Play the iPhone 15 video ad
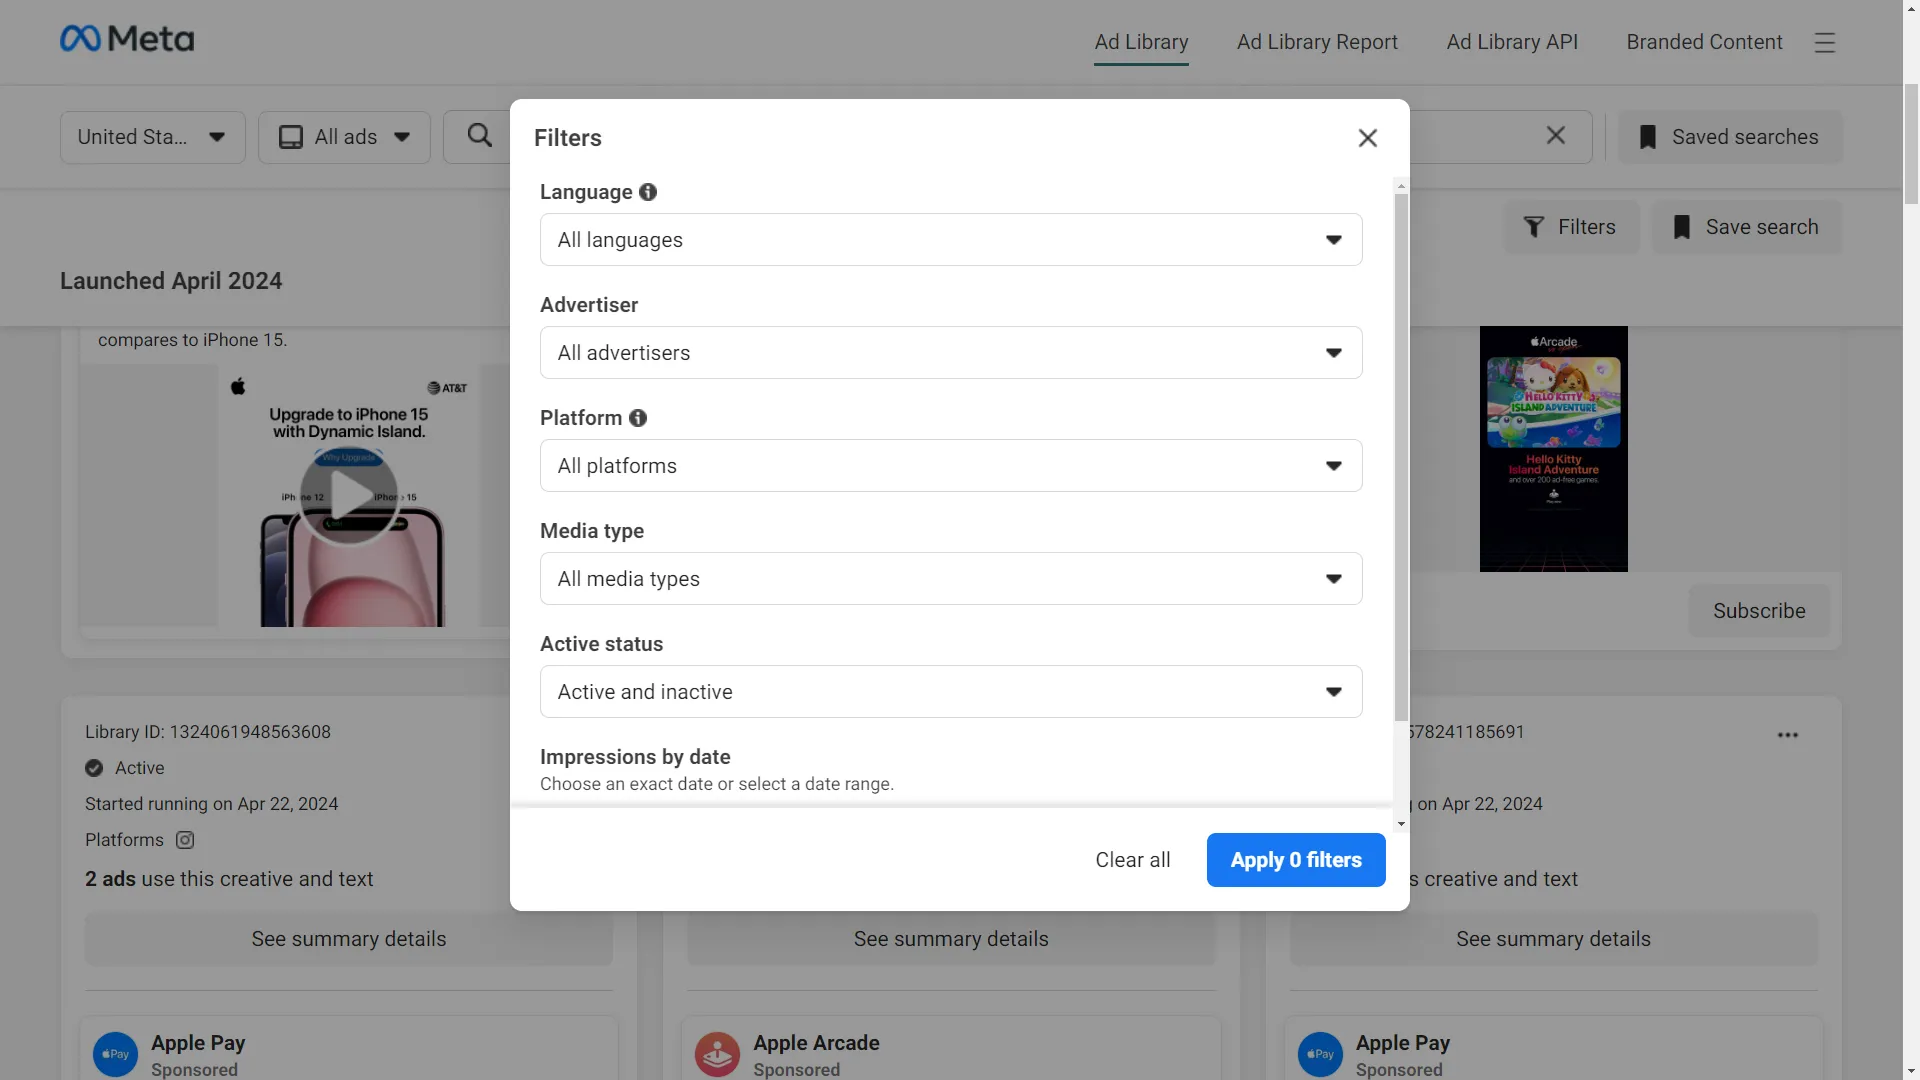Screen dimensions: 1920x1080 tap(349, 495)
